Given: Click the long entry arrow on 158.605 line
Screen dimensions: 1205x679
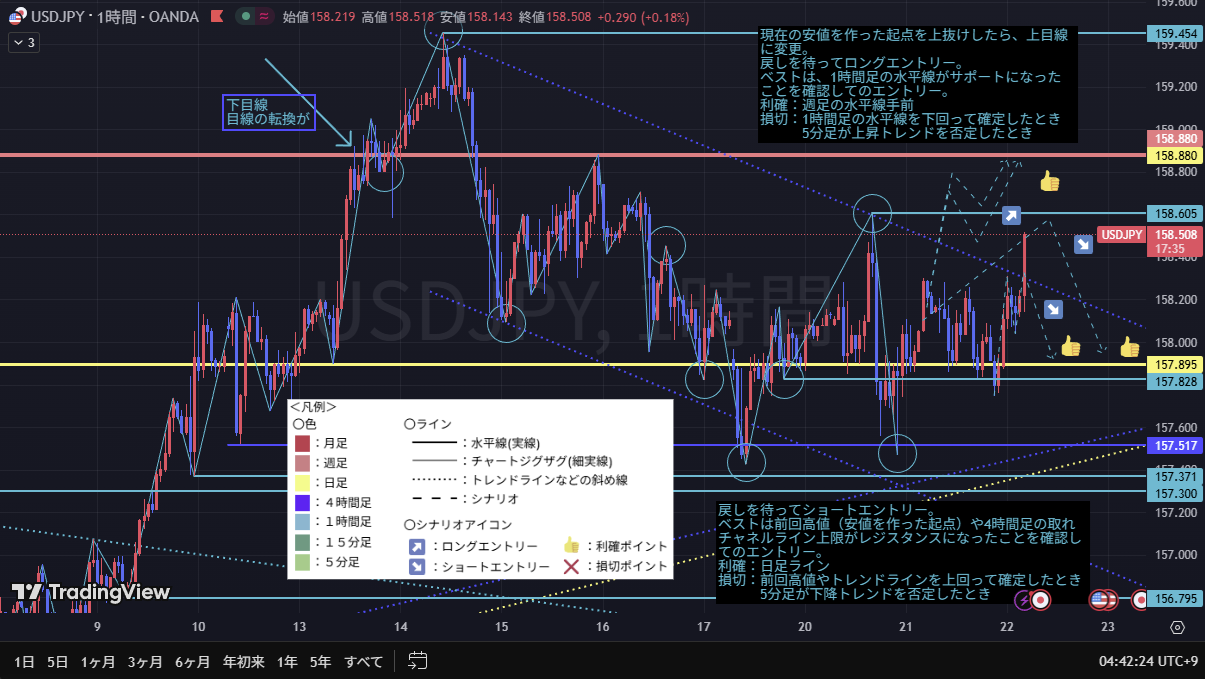Looking at the screenshot, I should (1011, 215).
